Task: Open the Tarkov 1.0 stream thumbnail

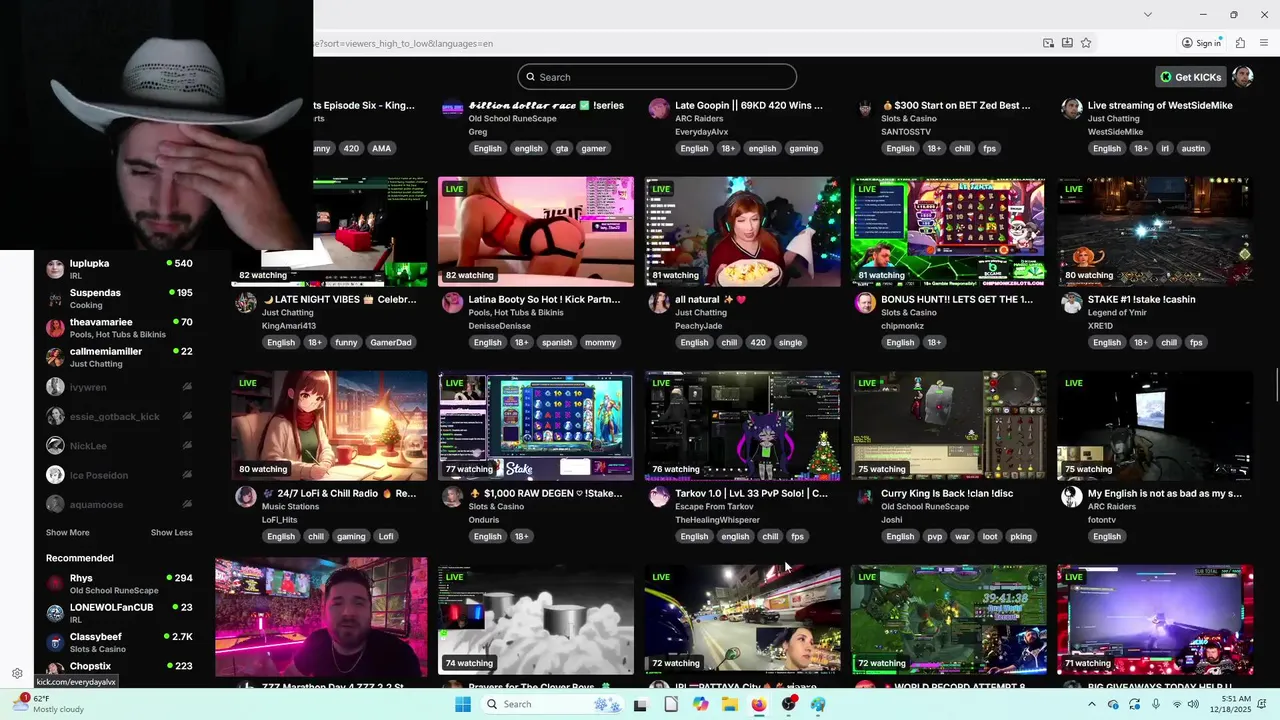Action: pos(742,426)
